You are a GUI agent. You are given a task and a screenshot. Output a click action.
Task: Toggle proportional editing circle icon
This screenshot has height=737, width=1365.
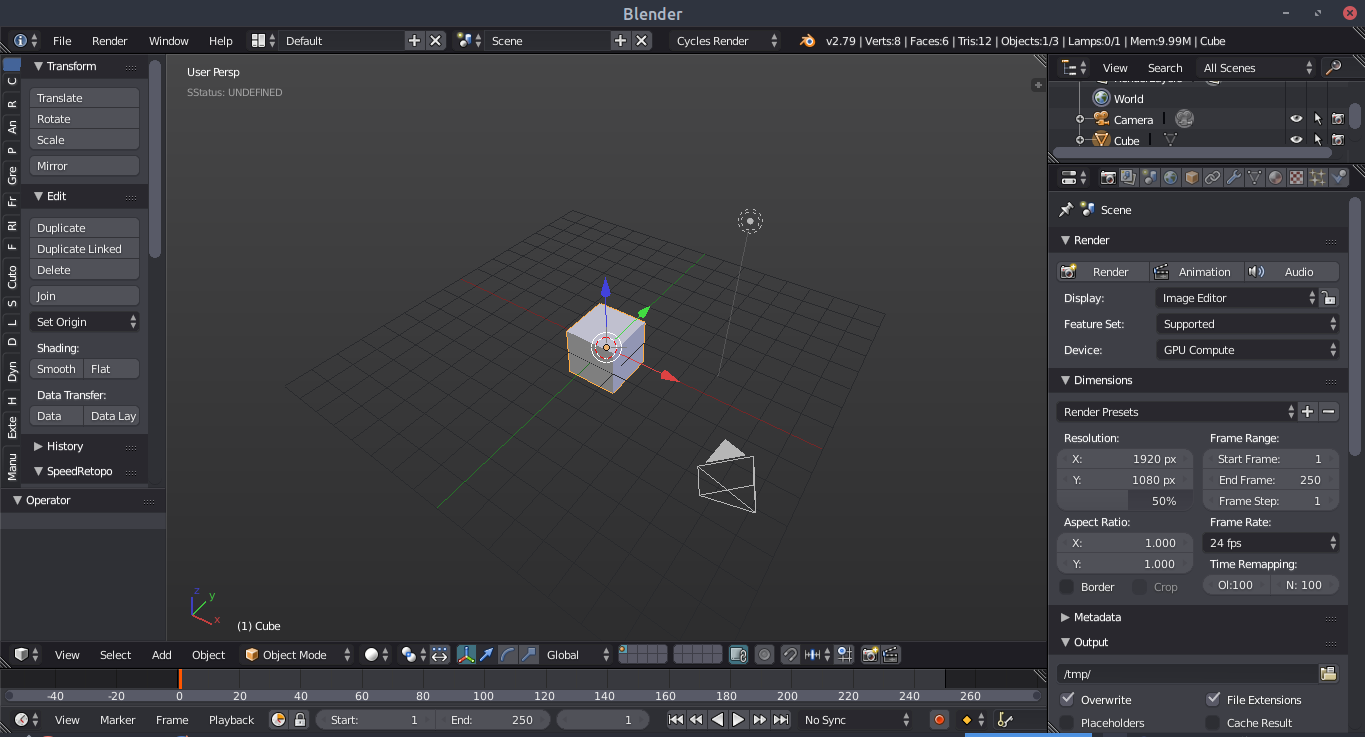[x=764, y=655]
